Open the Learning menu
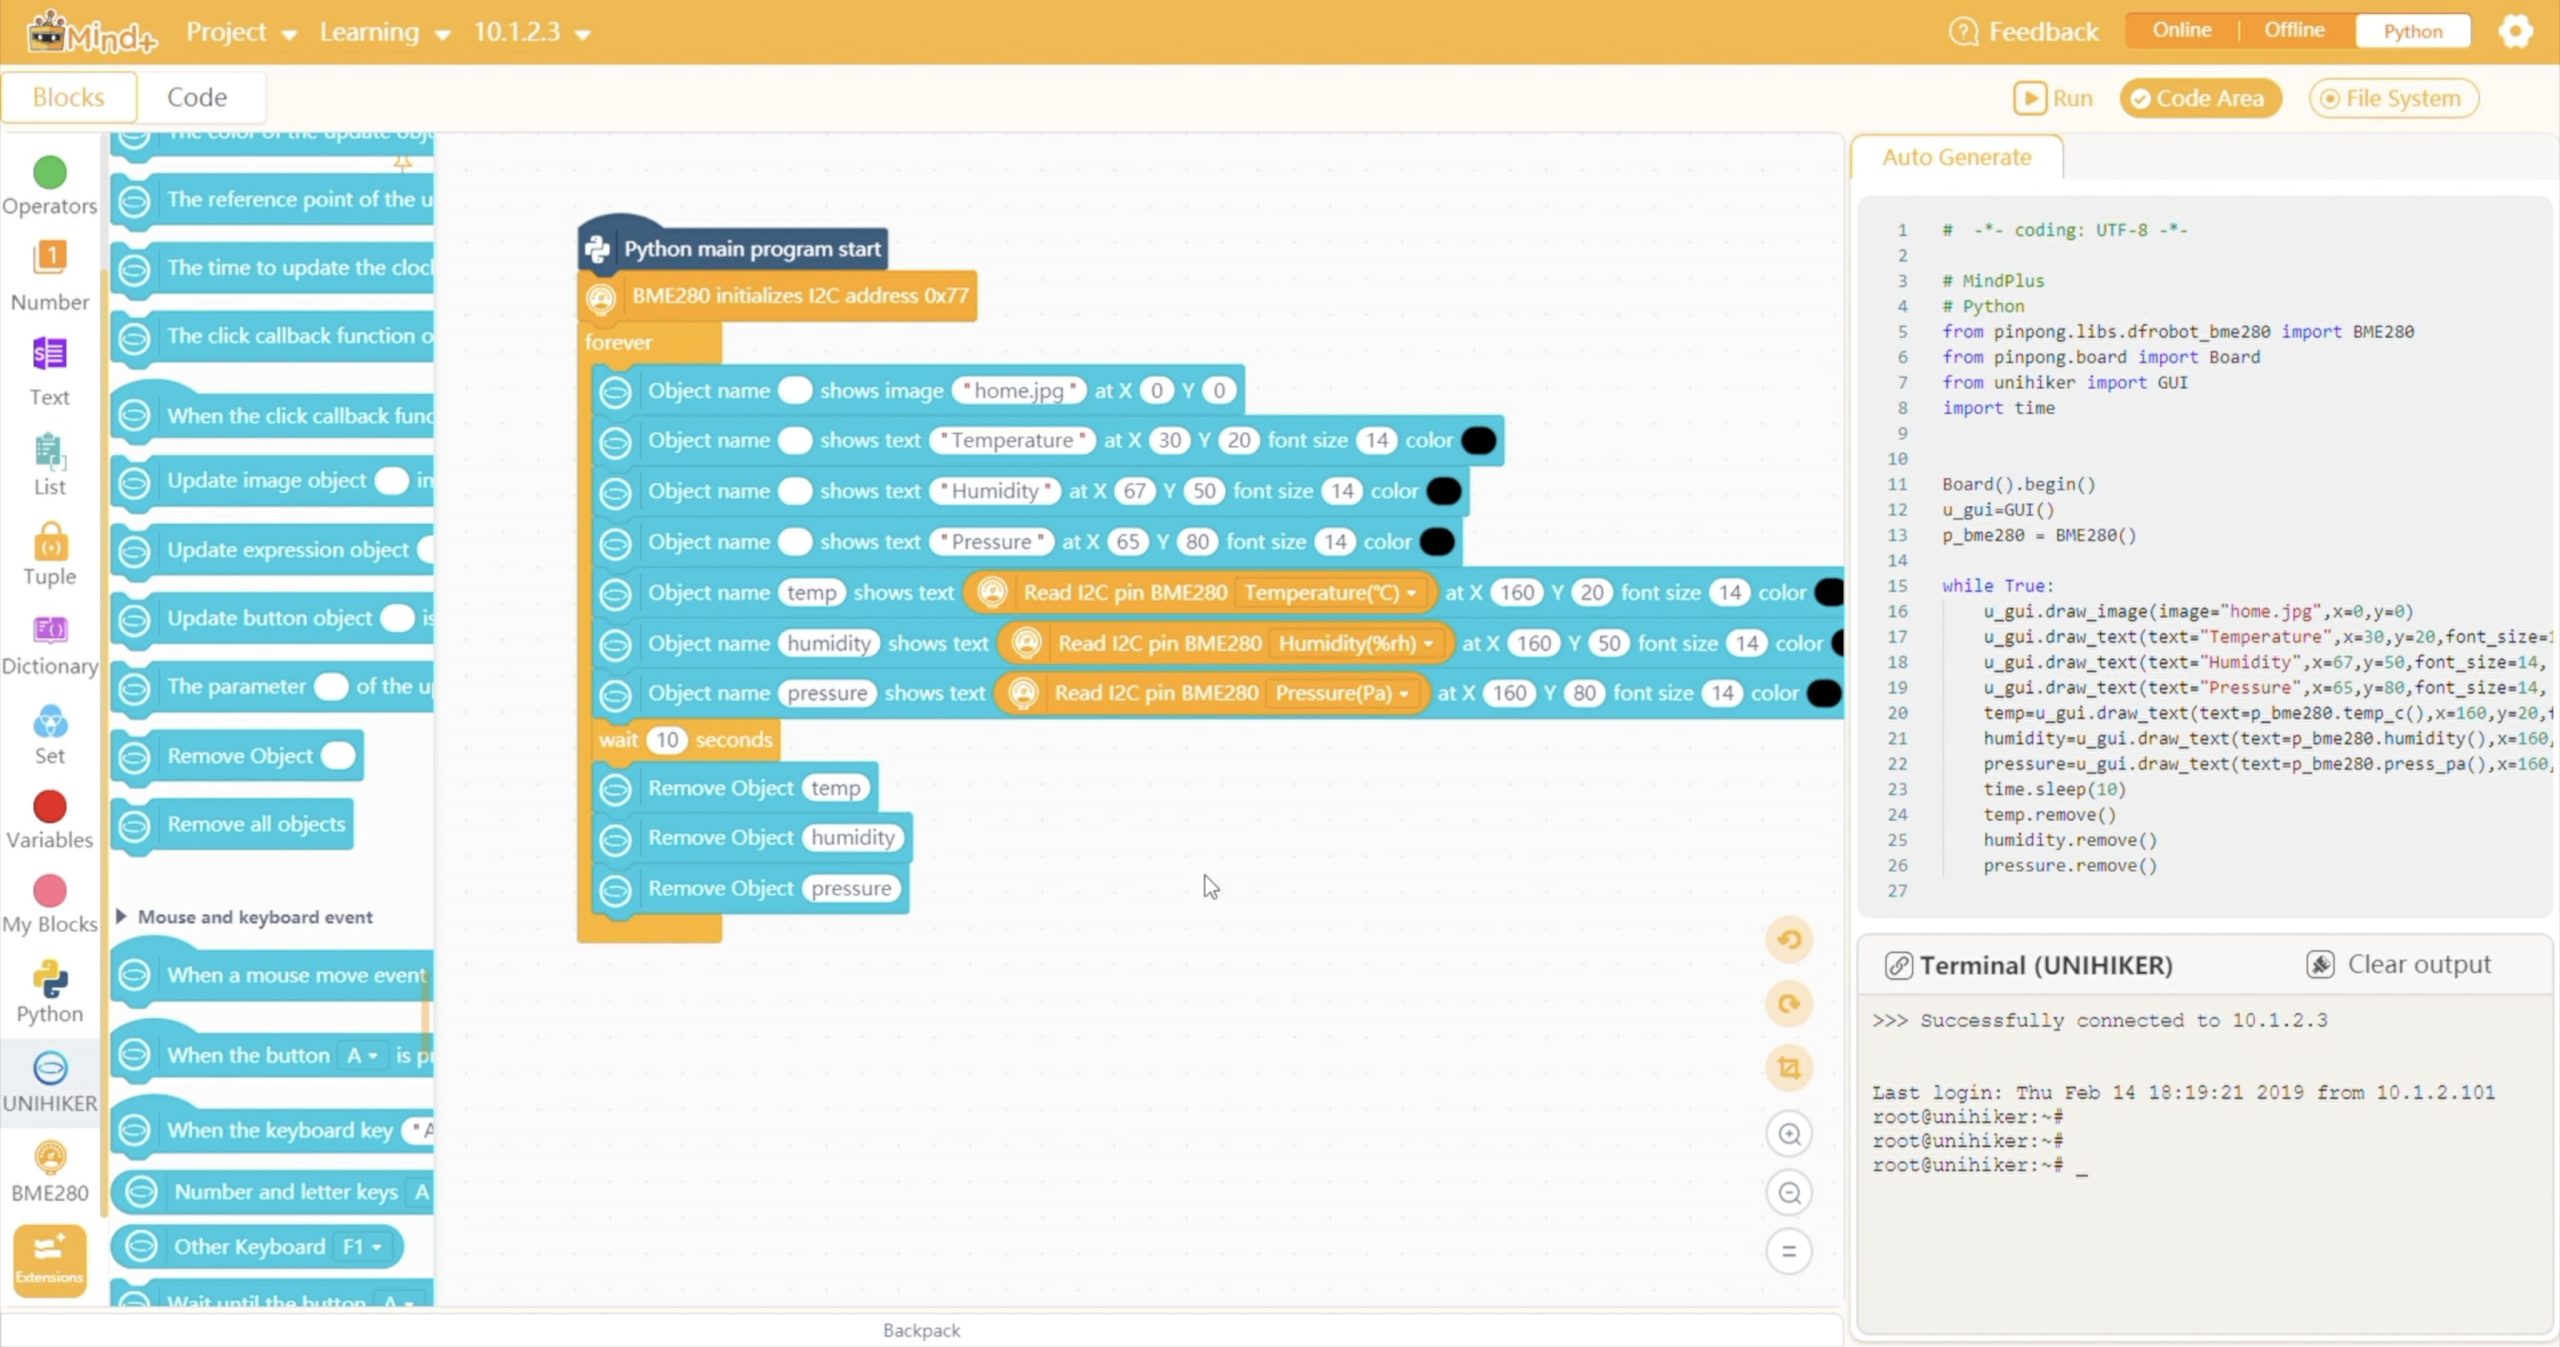Image resolution: width=2560 pixels, height=1347 pixels. pyautogui.click(x=385, y=32)
